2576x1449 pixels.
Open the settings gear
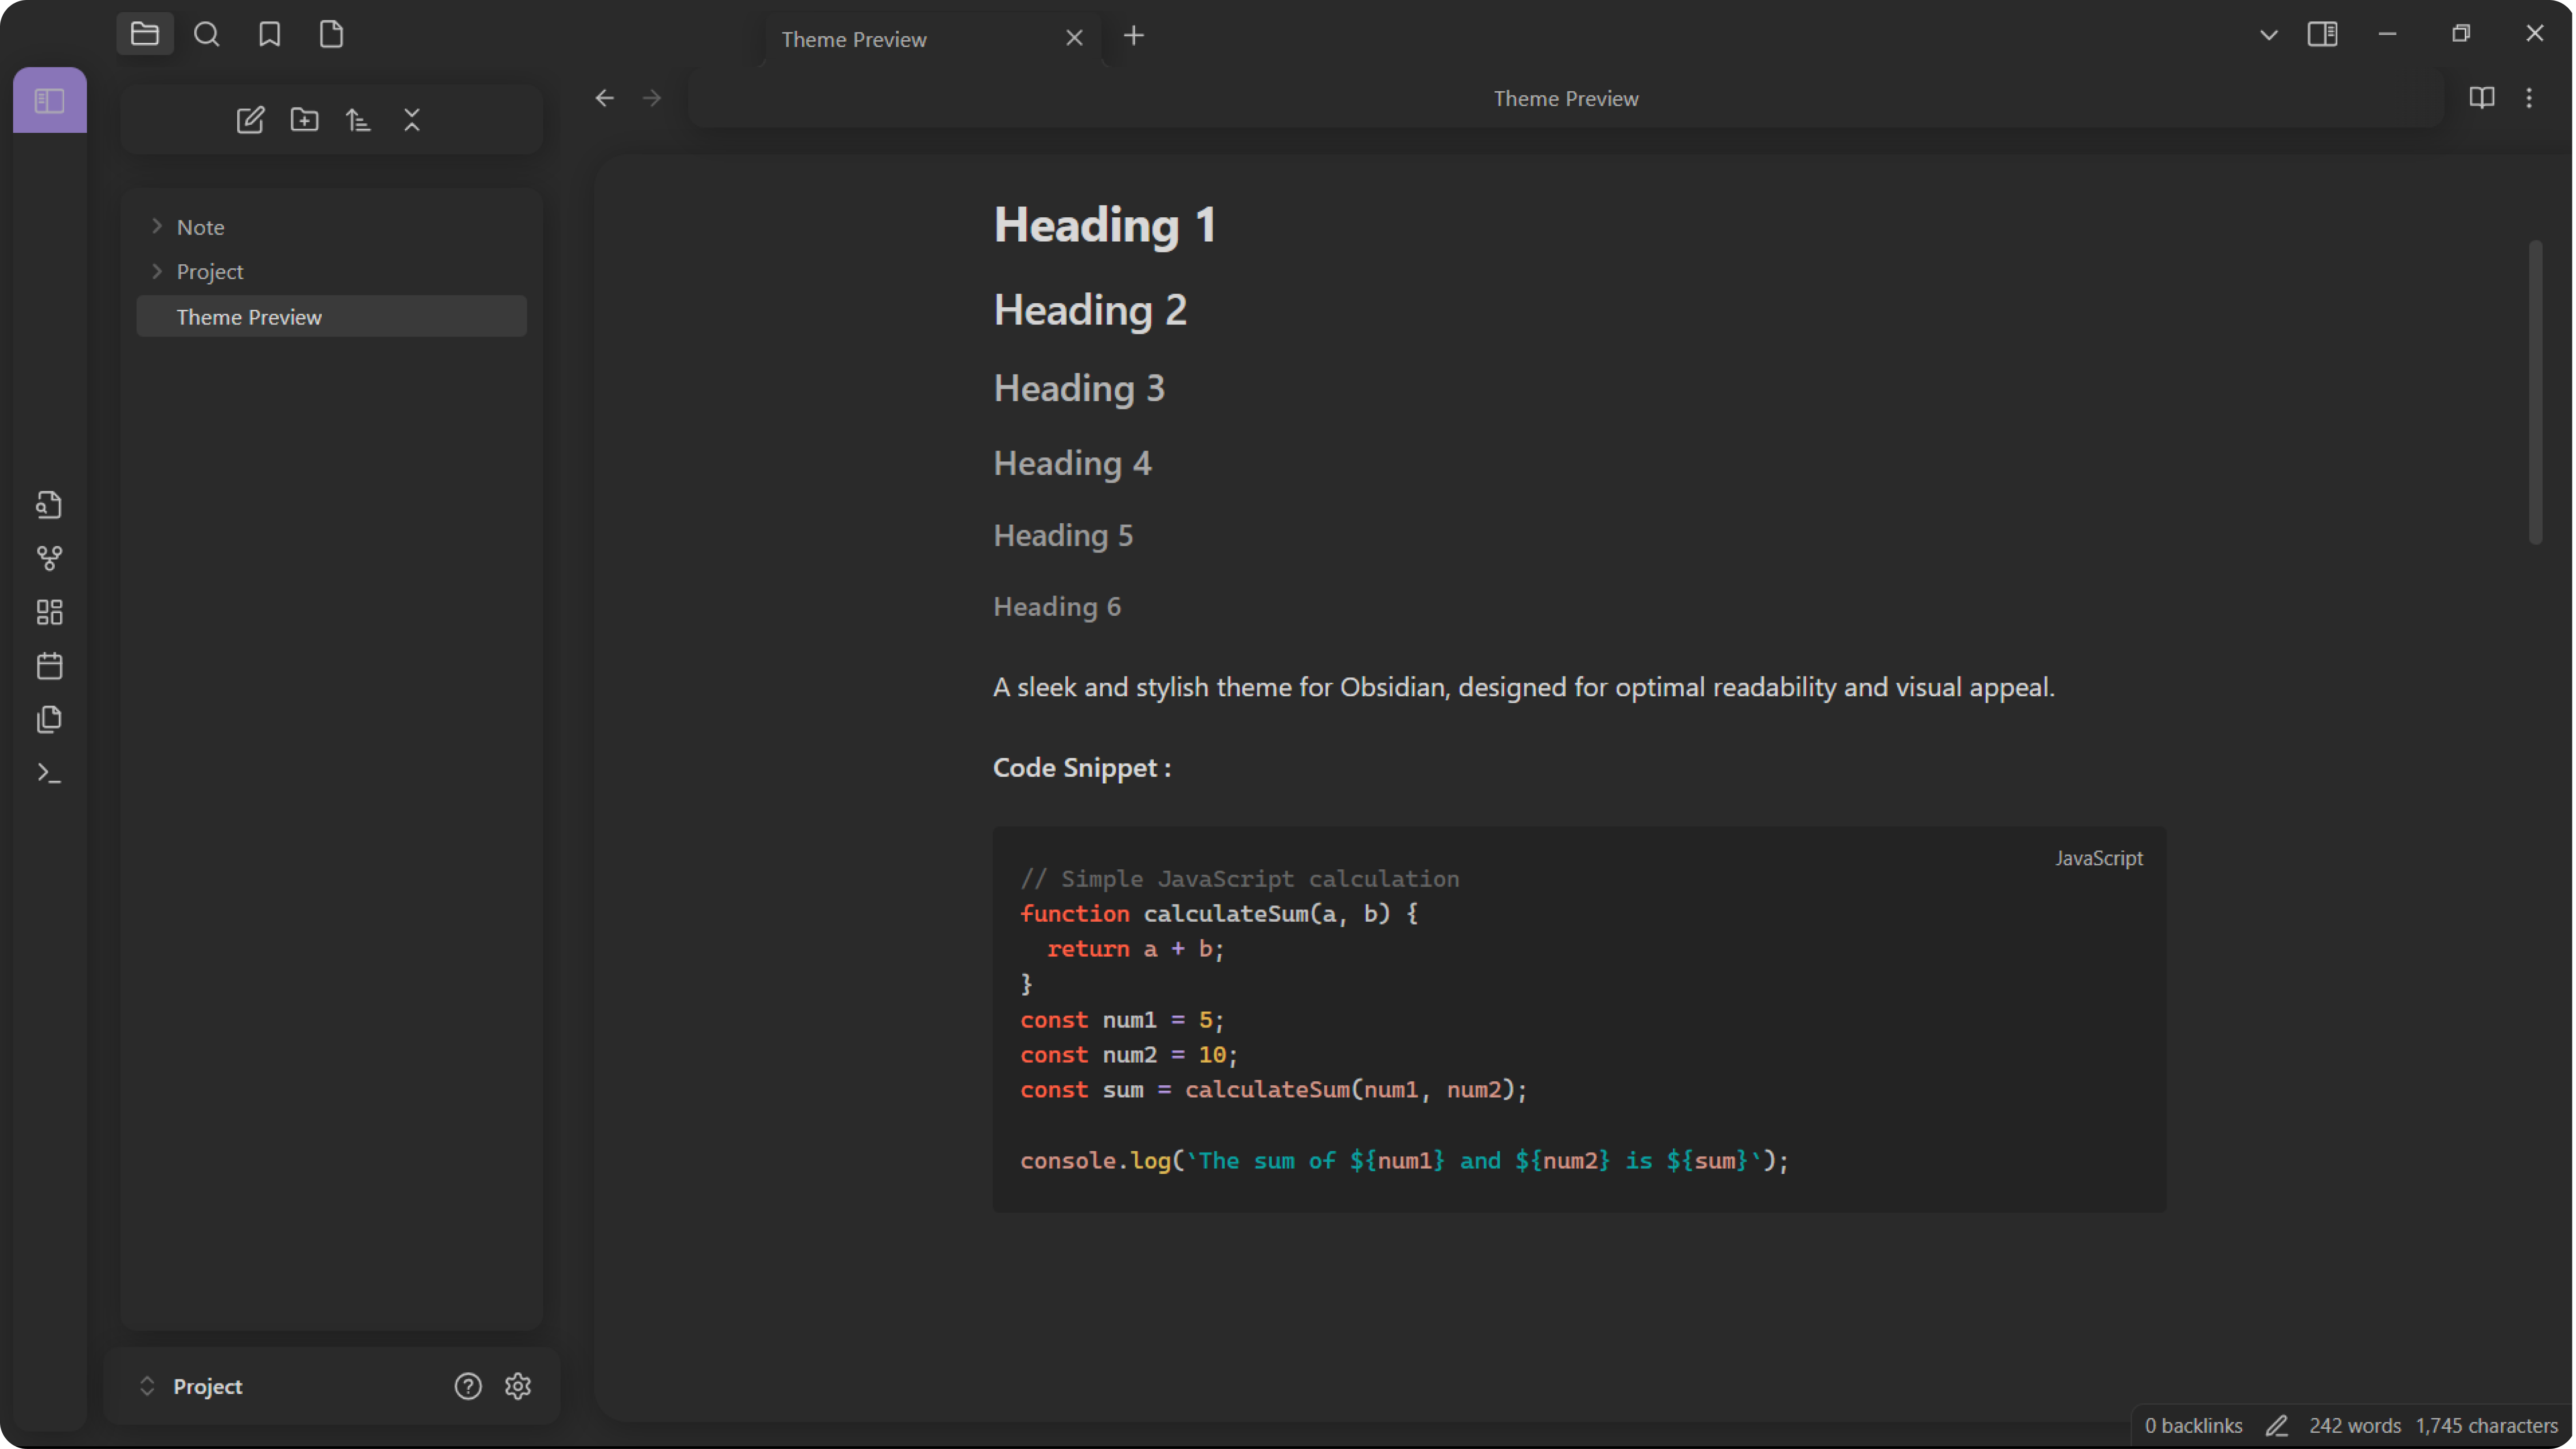(518, 1387)
